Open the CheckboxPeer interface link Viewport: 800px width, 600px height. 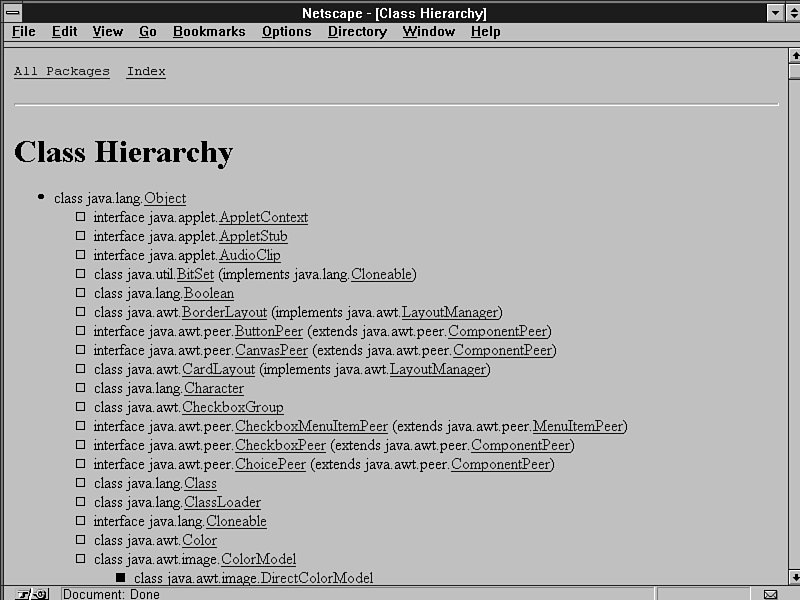280,445
